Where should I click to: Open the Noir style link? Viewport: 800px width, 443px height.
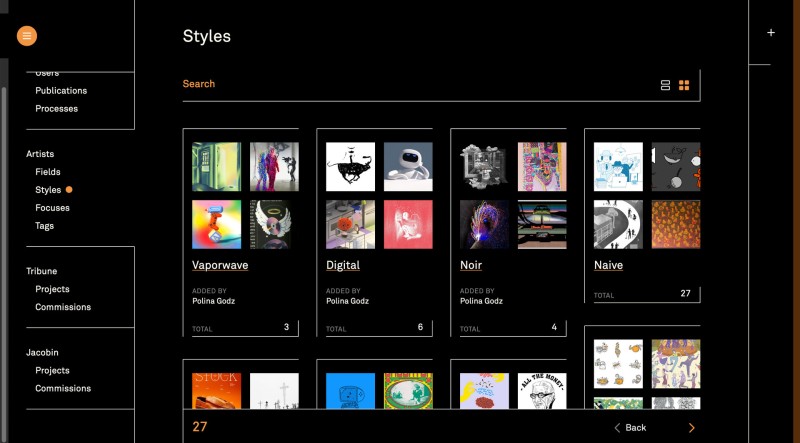(471, 265)
